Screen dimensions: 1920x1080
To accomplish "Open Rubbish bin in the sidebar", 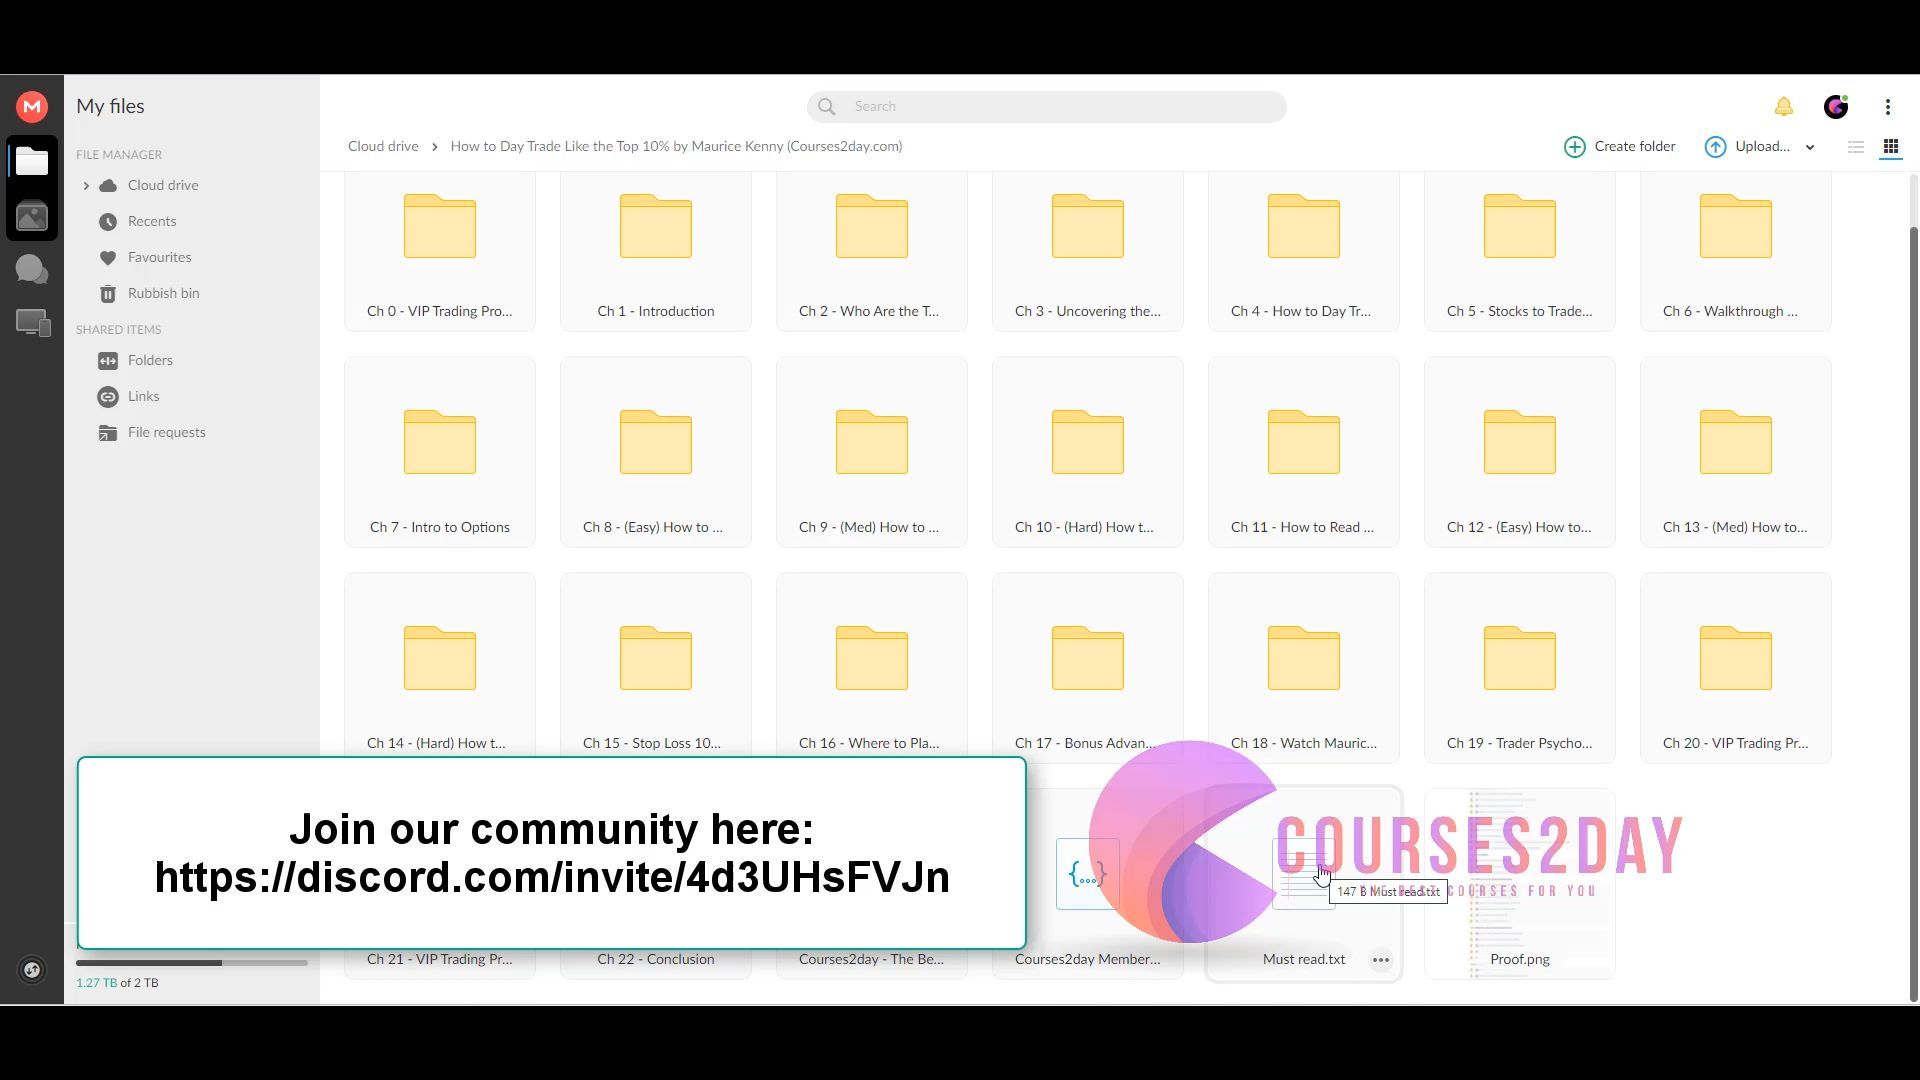I will 163,293.
